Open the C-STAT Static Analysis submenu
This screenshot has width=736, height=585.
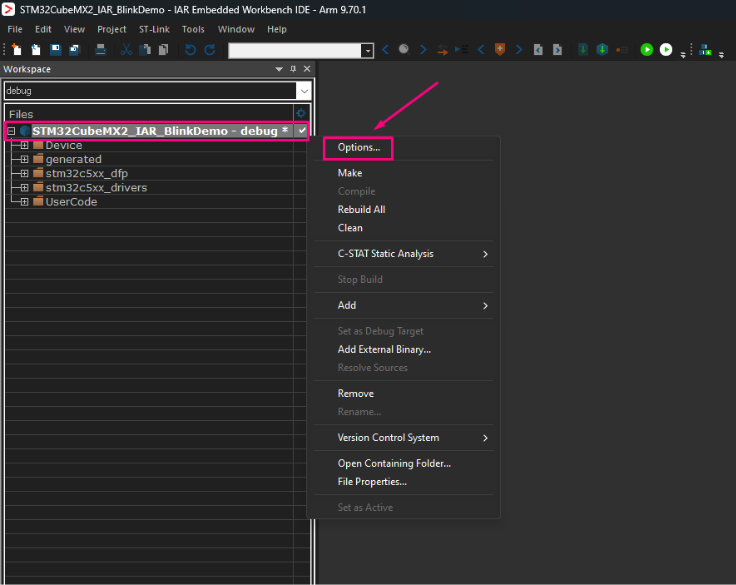click(x=403, y=254)
